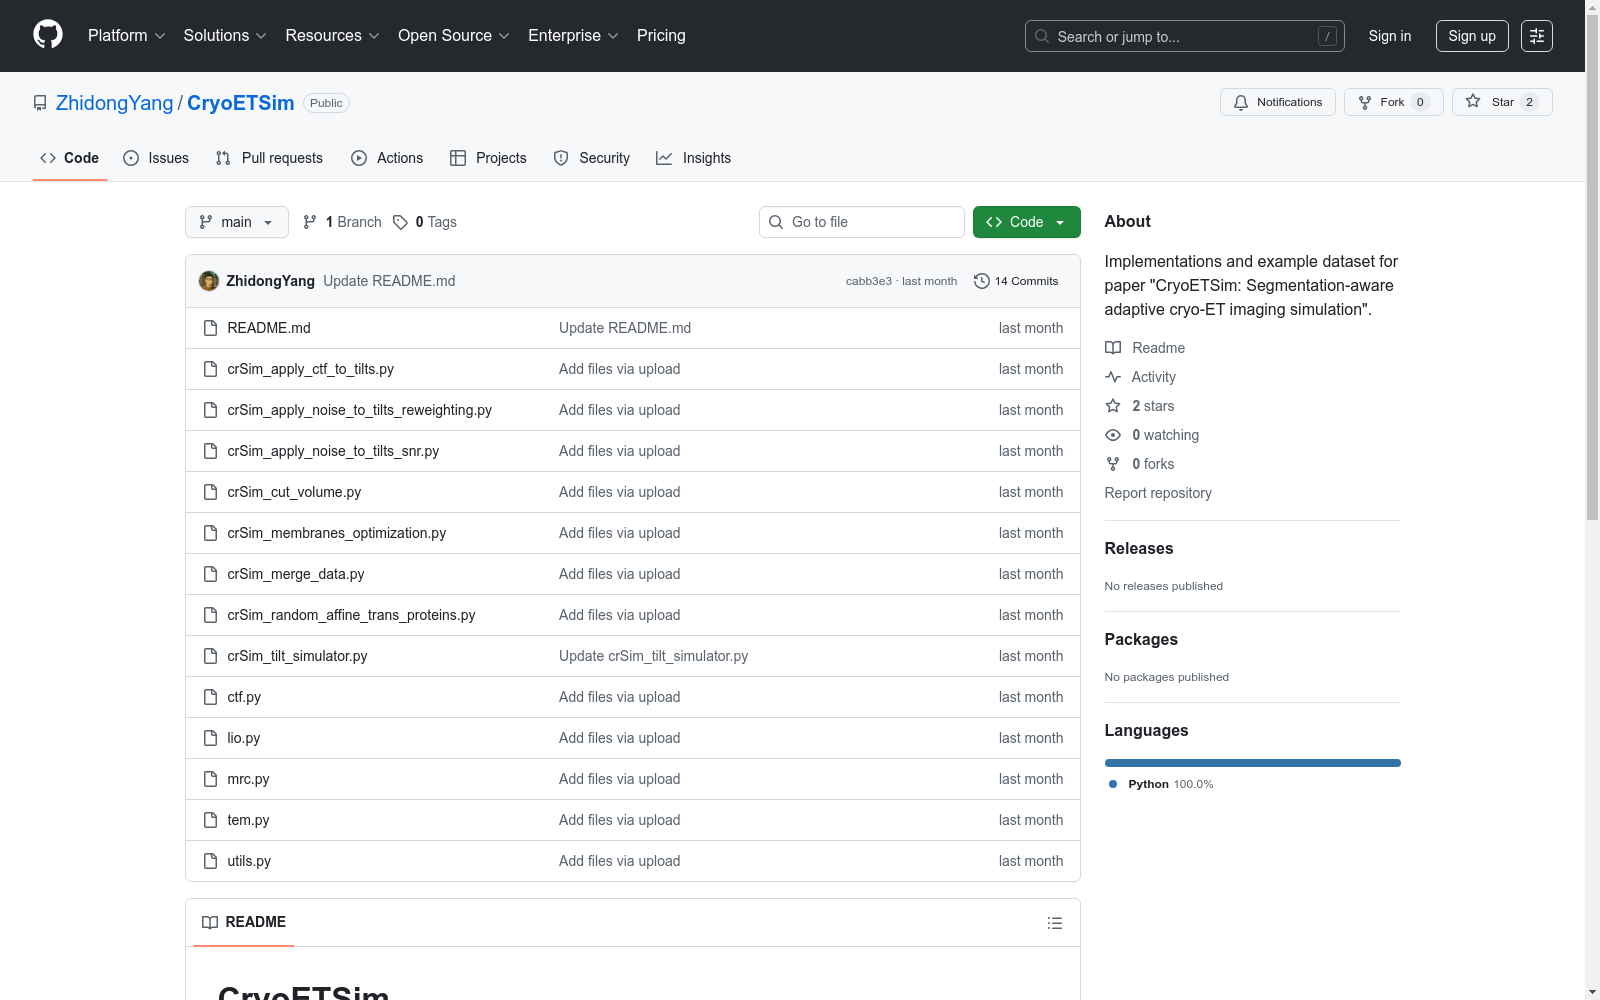
Task: Click the Star icon for this repository
Action: pos(1473,101)
